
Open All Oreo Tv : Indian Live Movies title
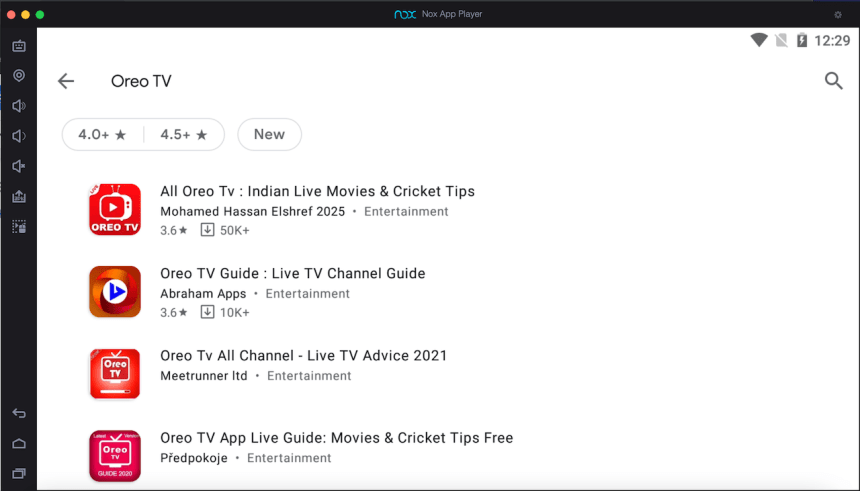tap(317, 191)
